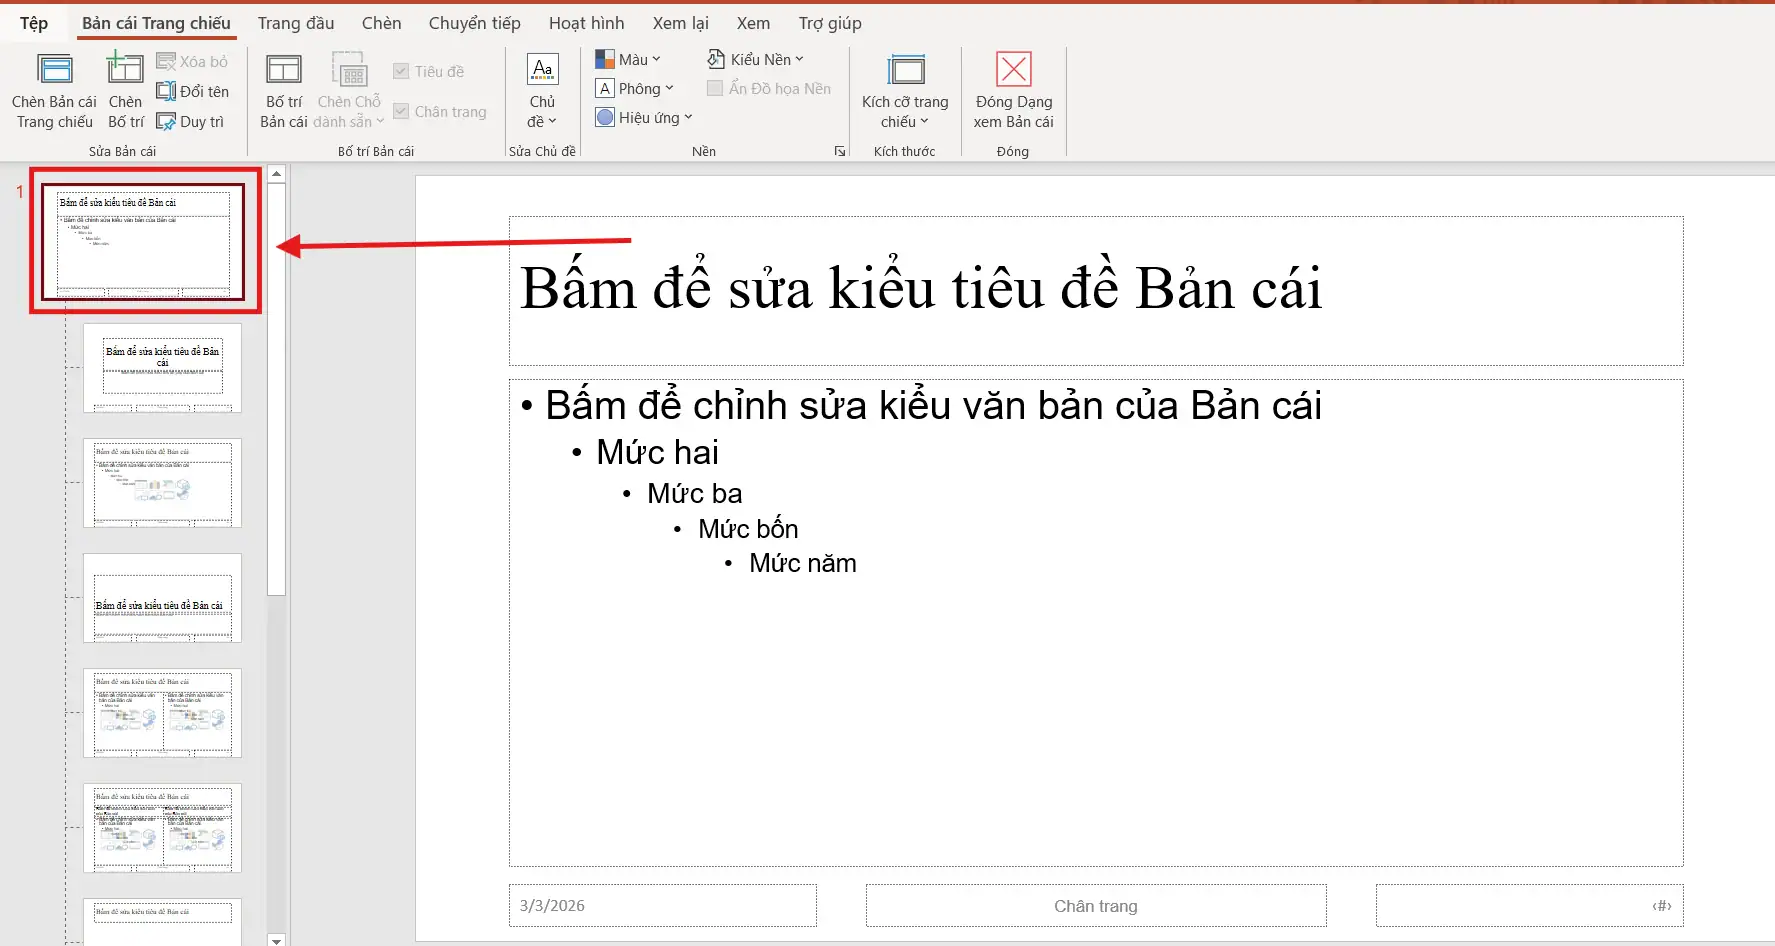This screenshot has height=946, width=1775.
Task: Xóa bỏ trang chiếu bản cái
Action: (x=193, y=61)
